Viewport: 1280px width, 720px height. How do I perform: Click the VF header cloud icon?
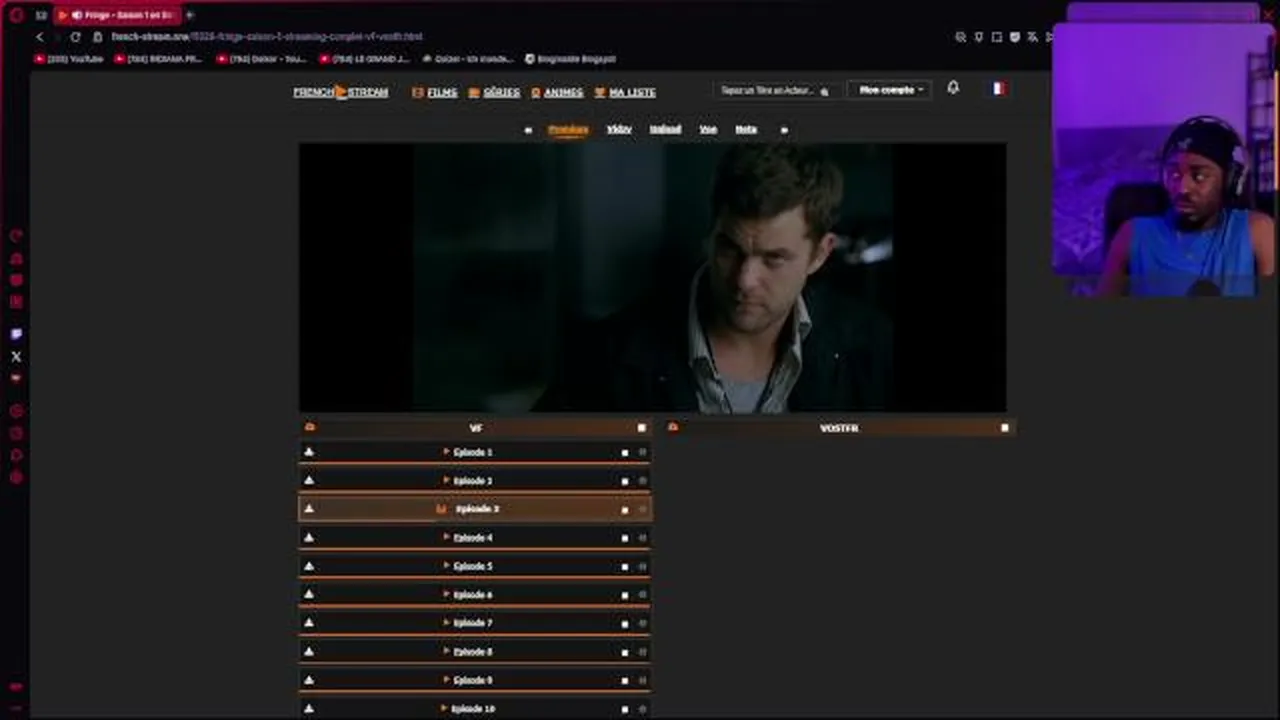(x=310, y=427)
